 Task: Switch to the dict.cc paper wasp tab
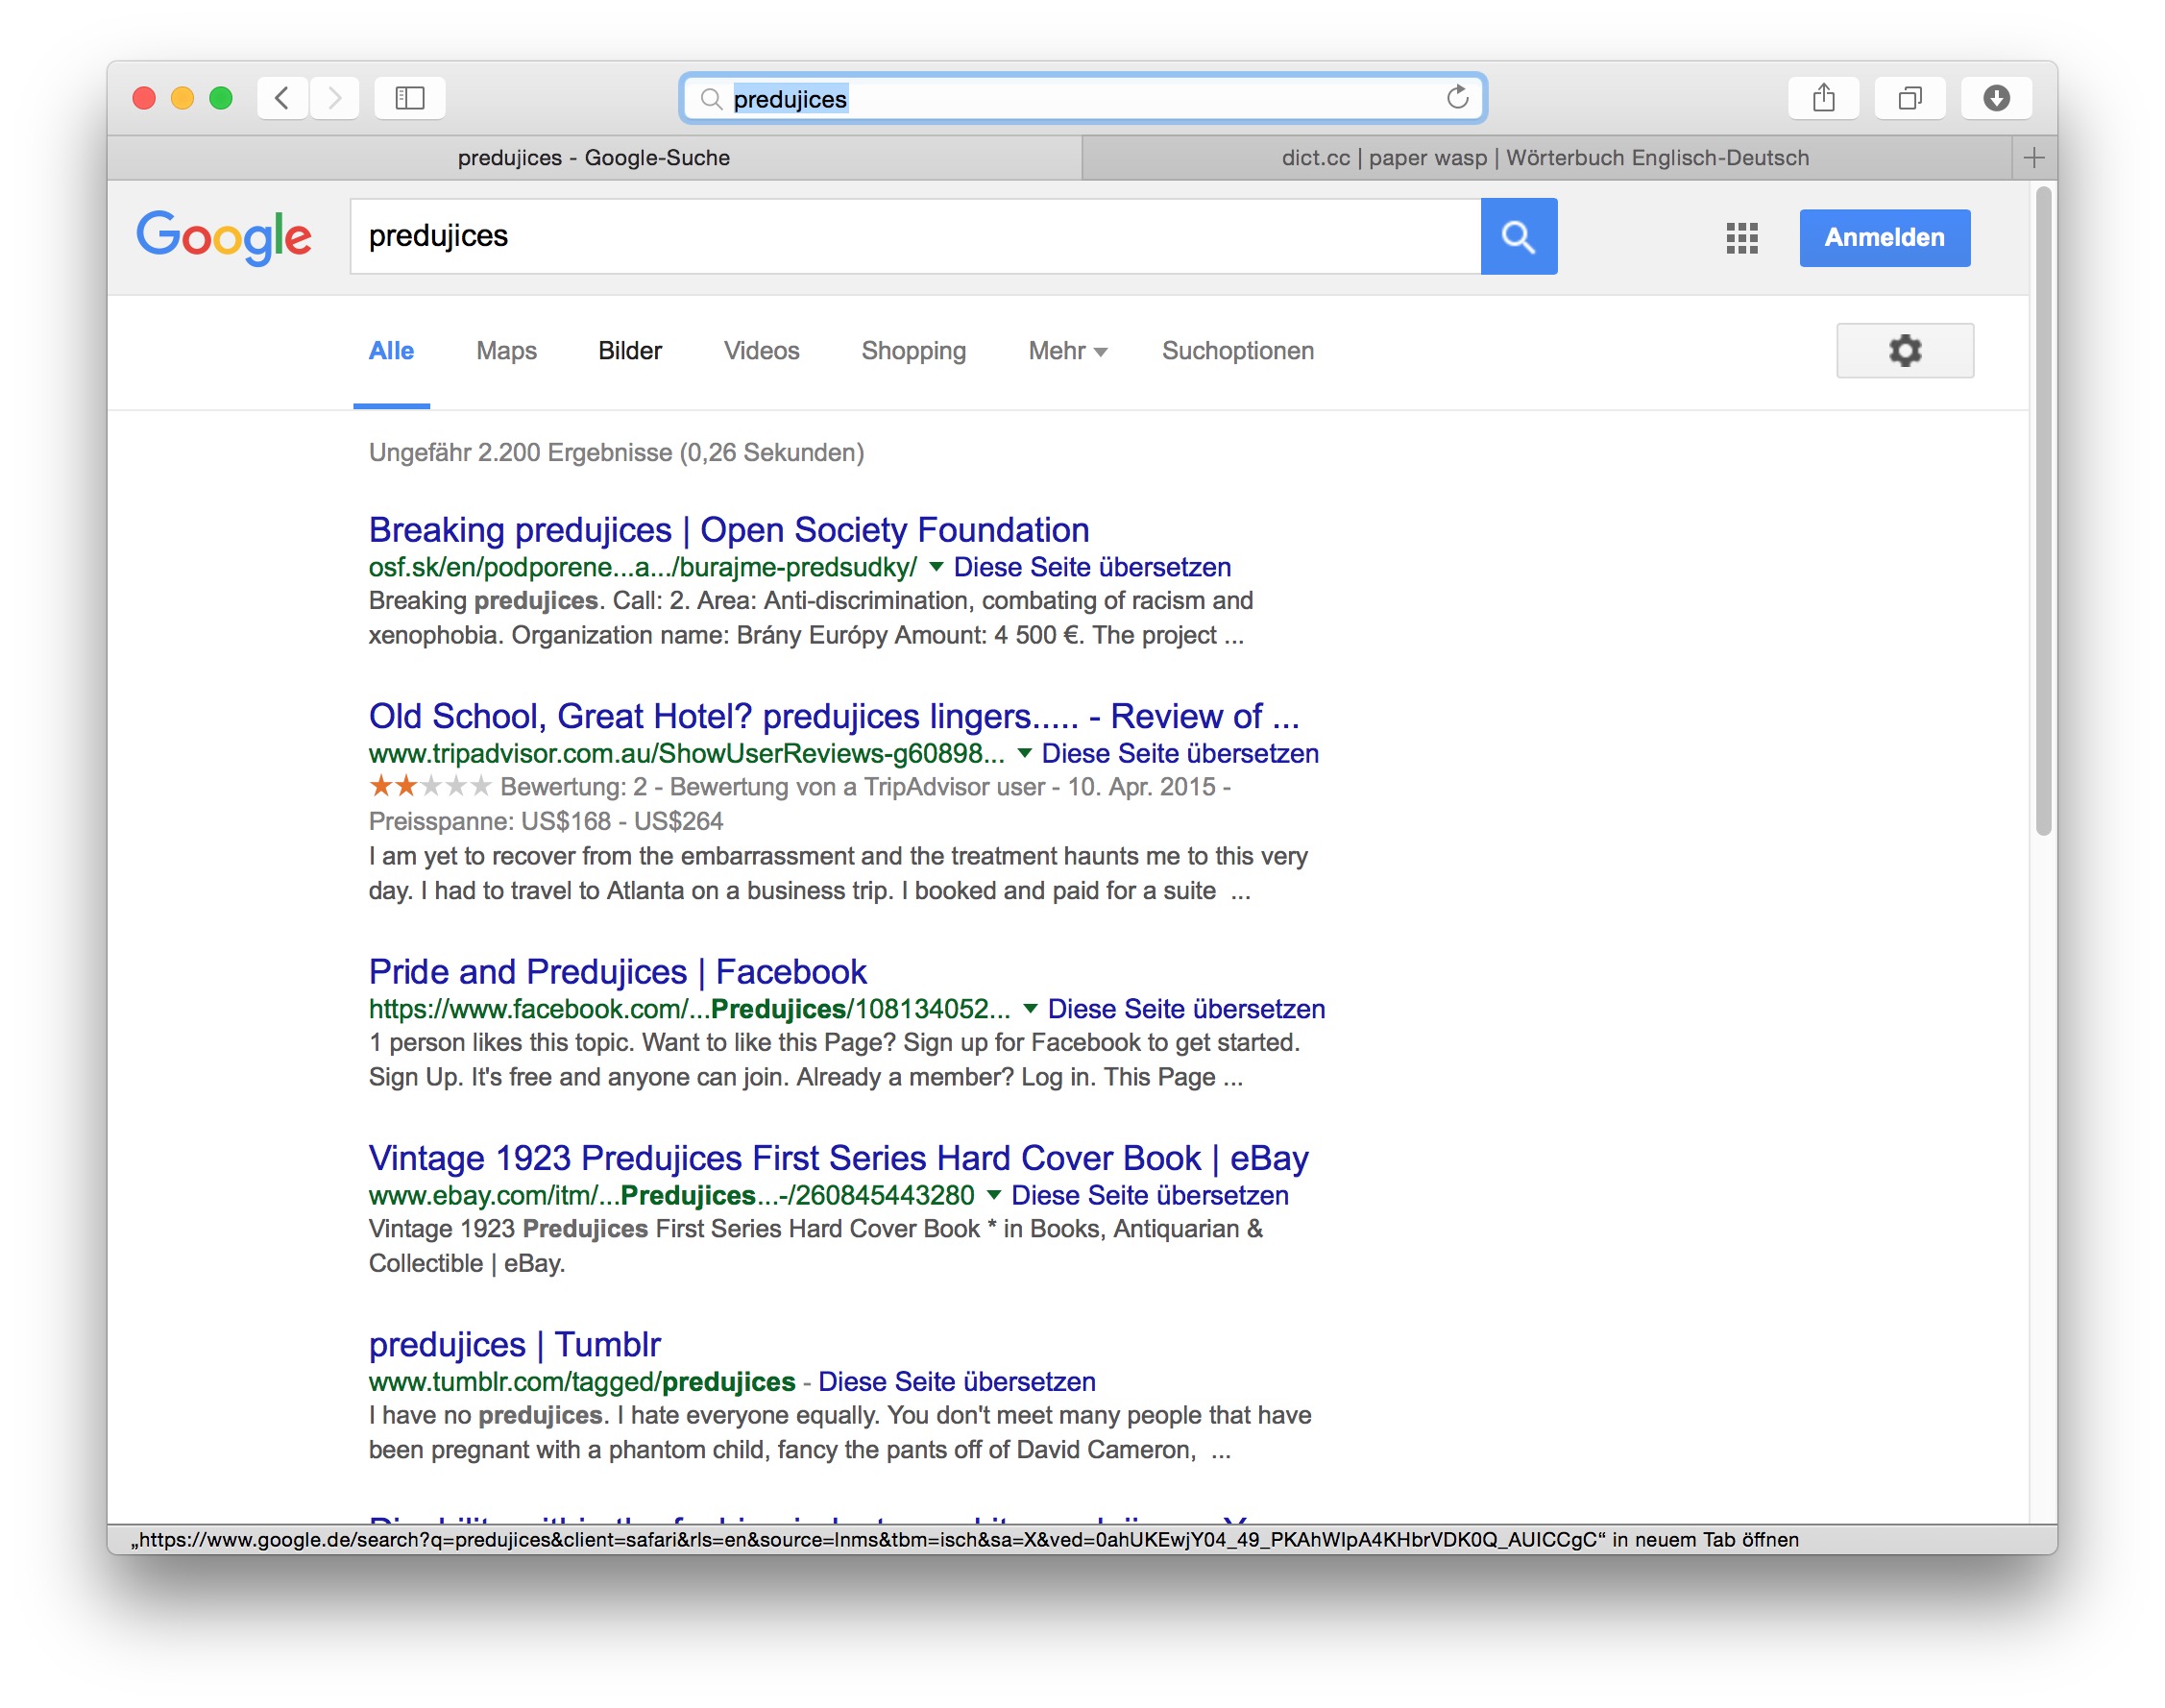coord(1544,158)
